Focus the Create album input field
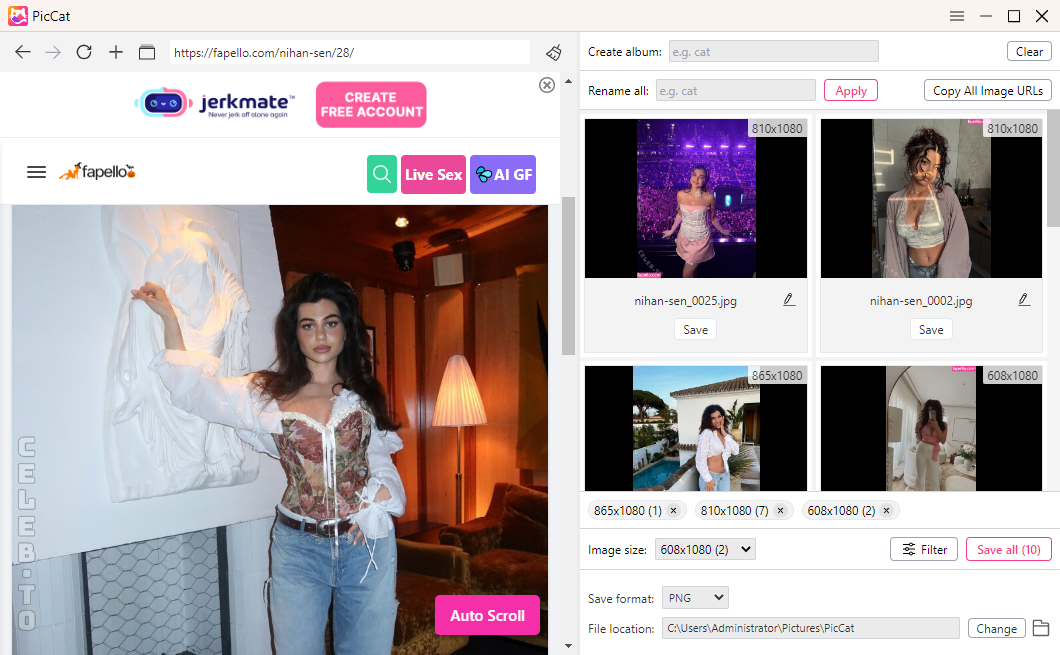This screenshot has width=1060, height=655. click(x=773, y=51)
